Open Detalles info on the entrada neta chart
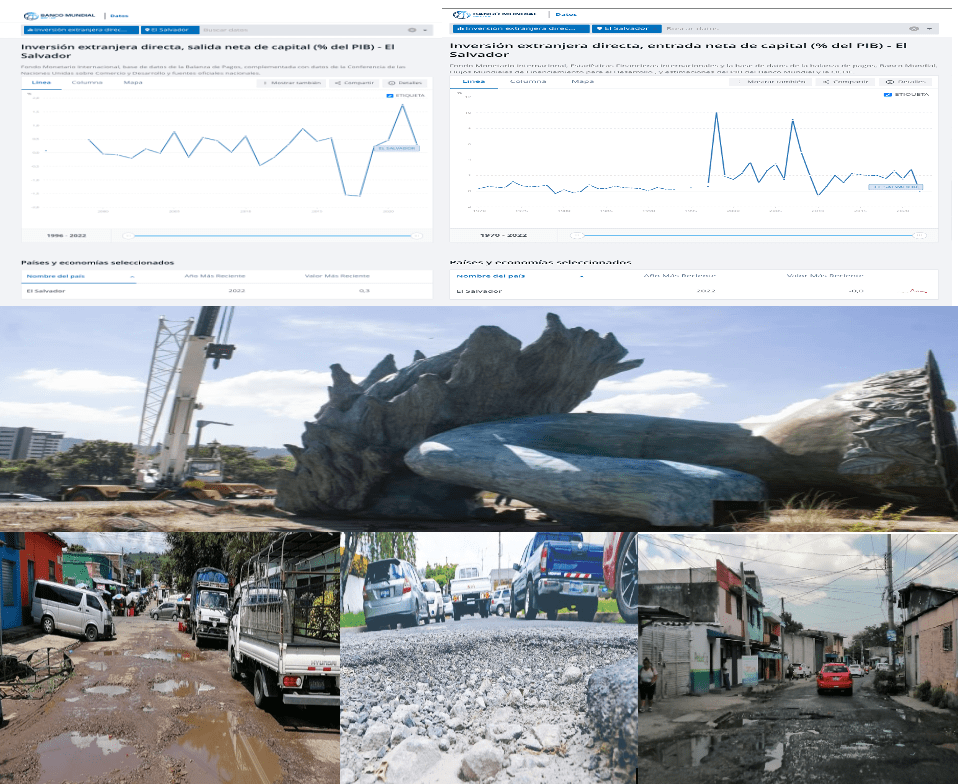 (x=906, y=81)
